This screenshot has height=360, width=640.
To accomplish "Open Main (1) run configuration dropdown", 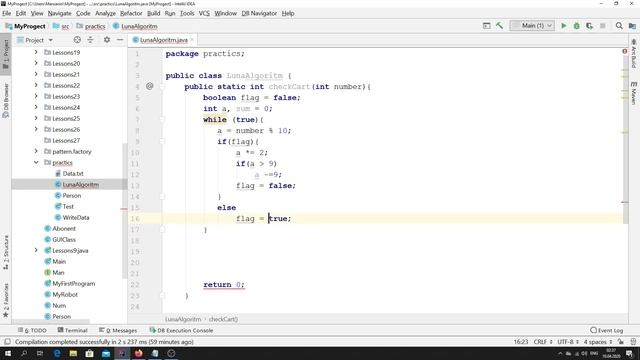I will [x=532, y=26].
